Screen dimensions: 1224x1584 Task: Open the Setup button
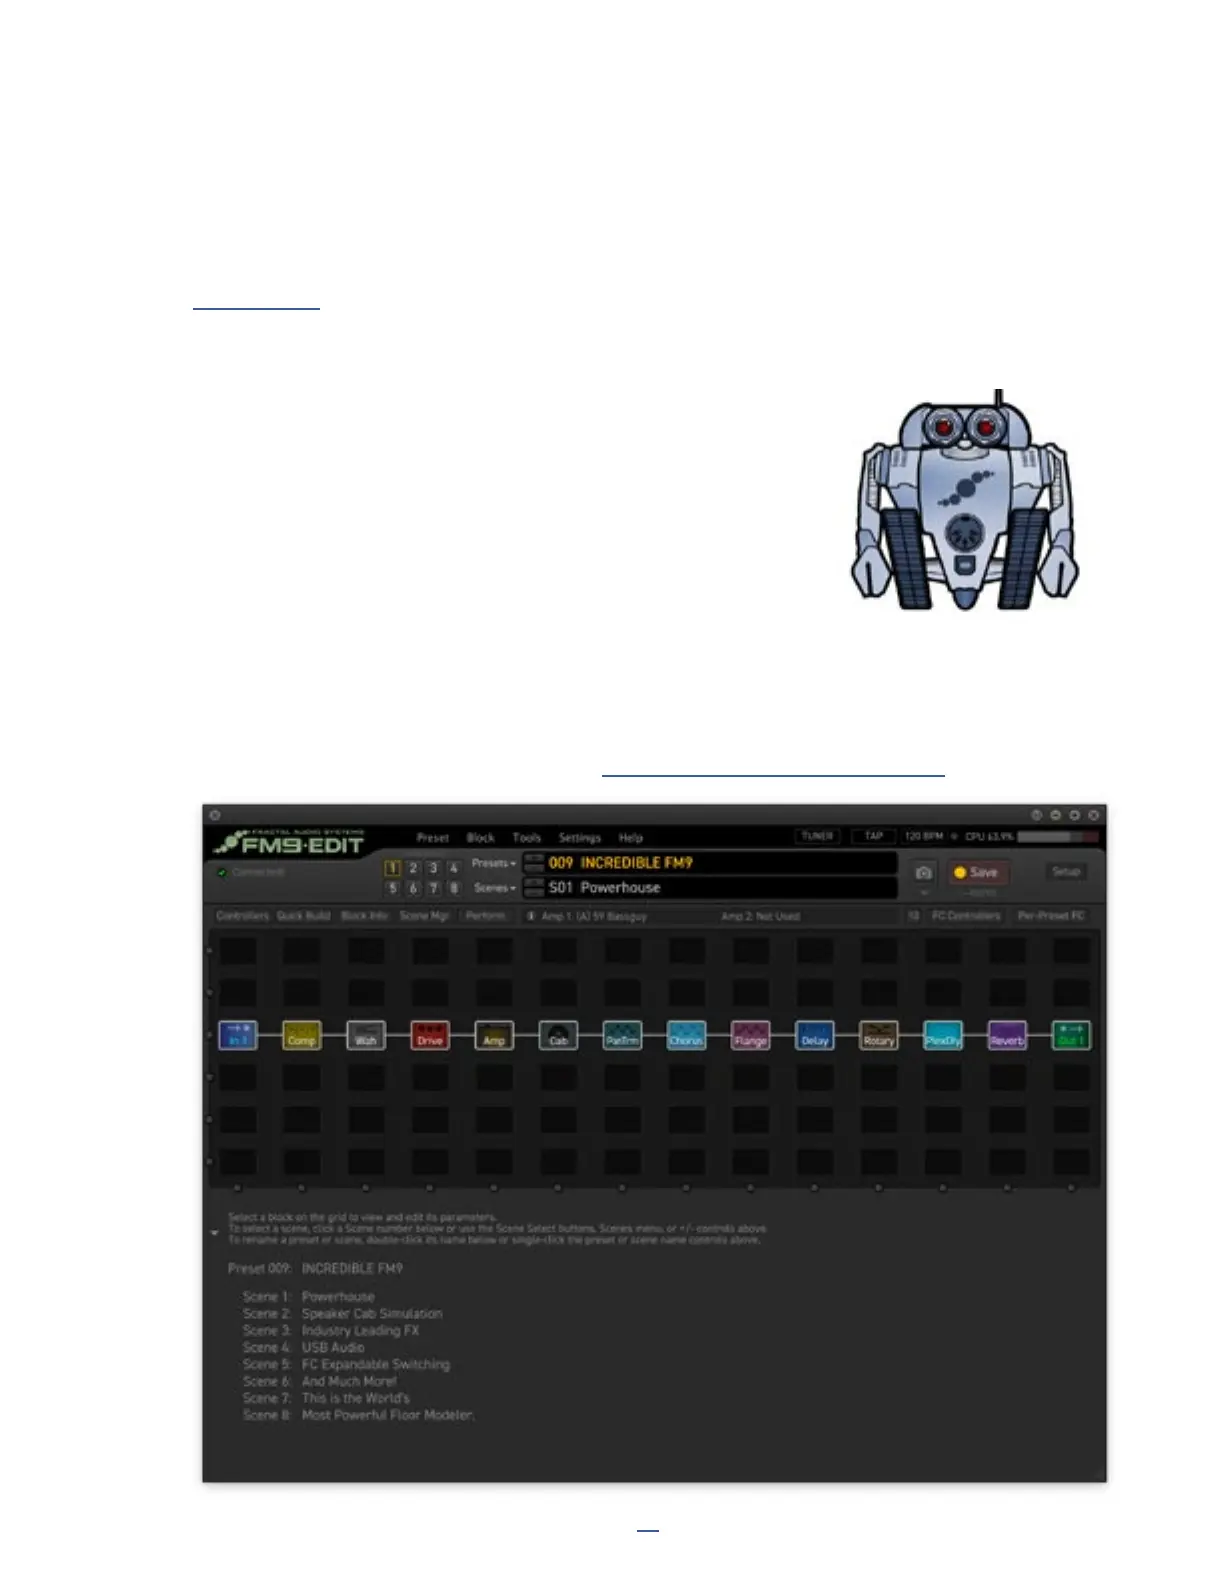[1066, 872]
